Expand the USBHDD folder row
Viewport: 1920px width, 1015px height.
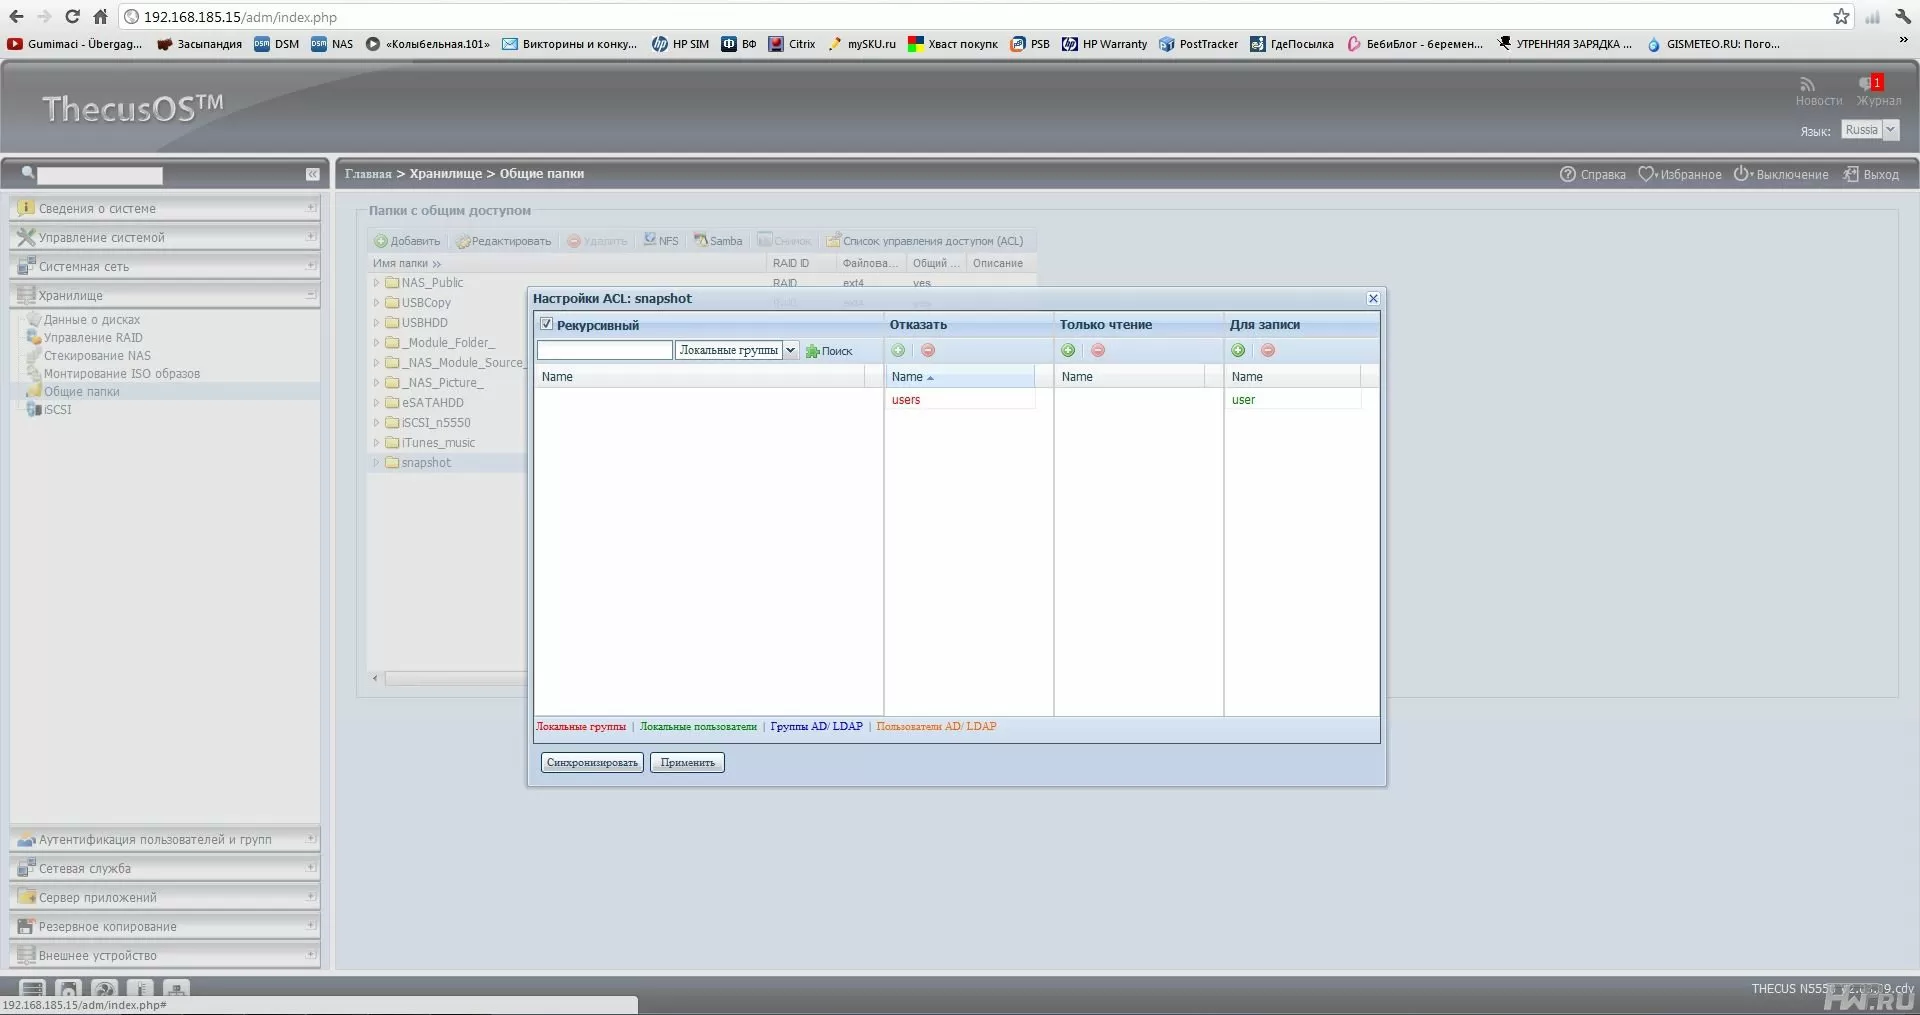[377, 323]
